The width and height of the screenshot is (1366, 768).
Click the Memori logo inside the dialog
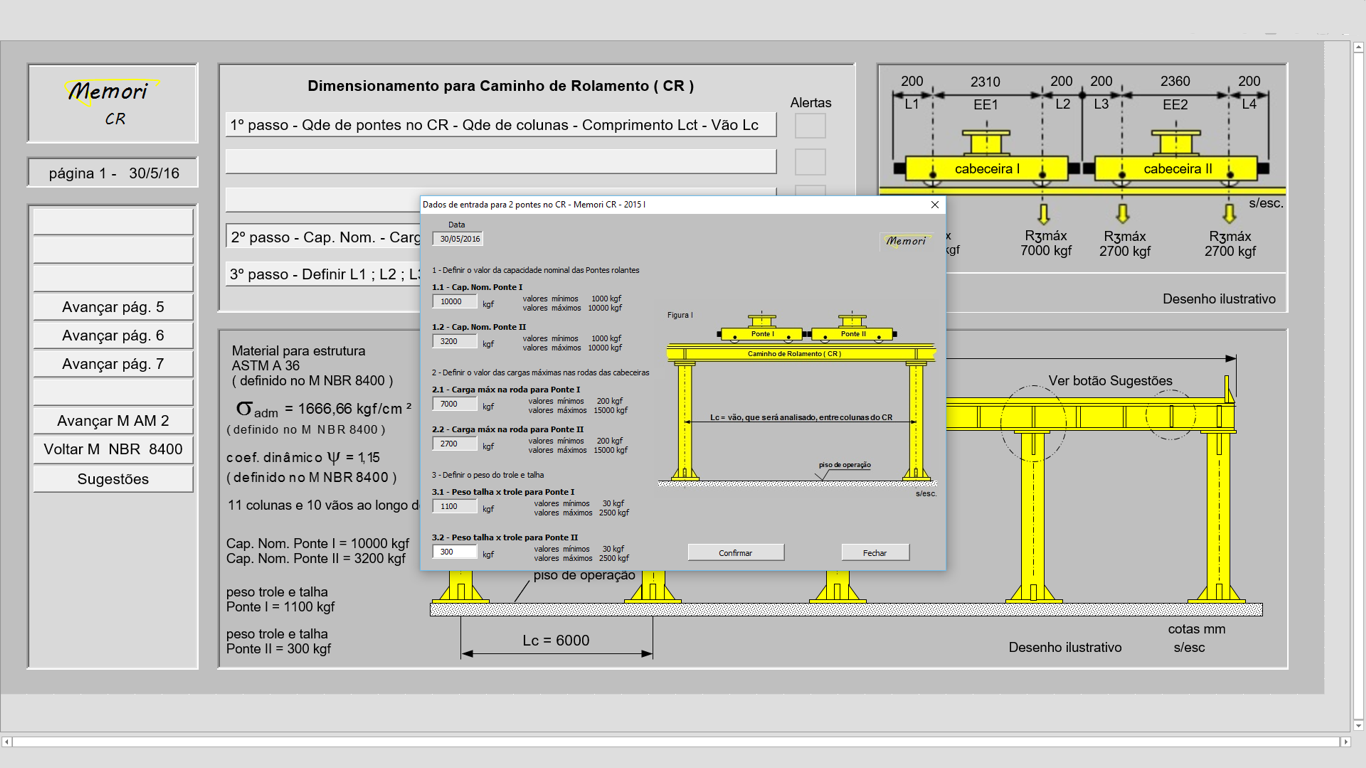[906, 240]
